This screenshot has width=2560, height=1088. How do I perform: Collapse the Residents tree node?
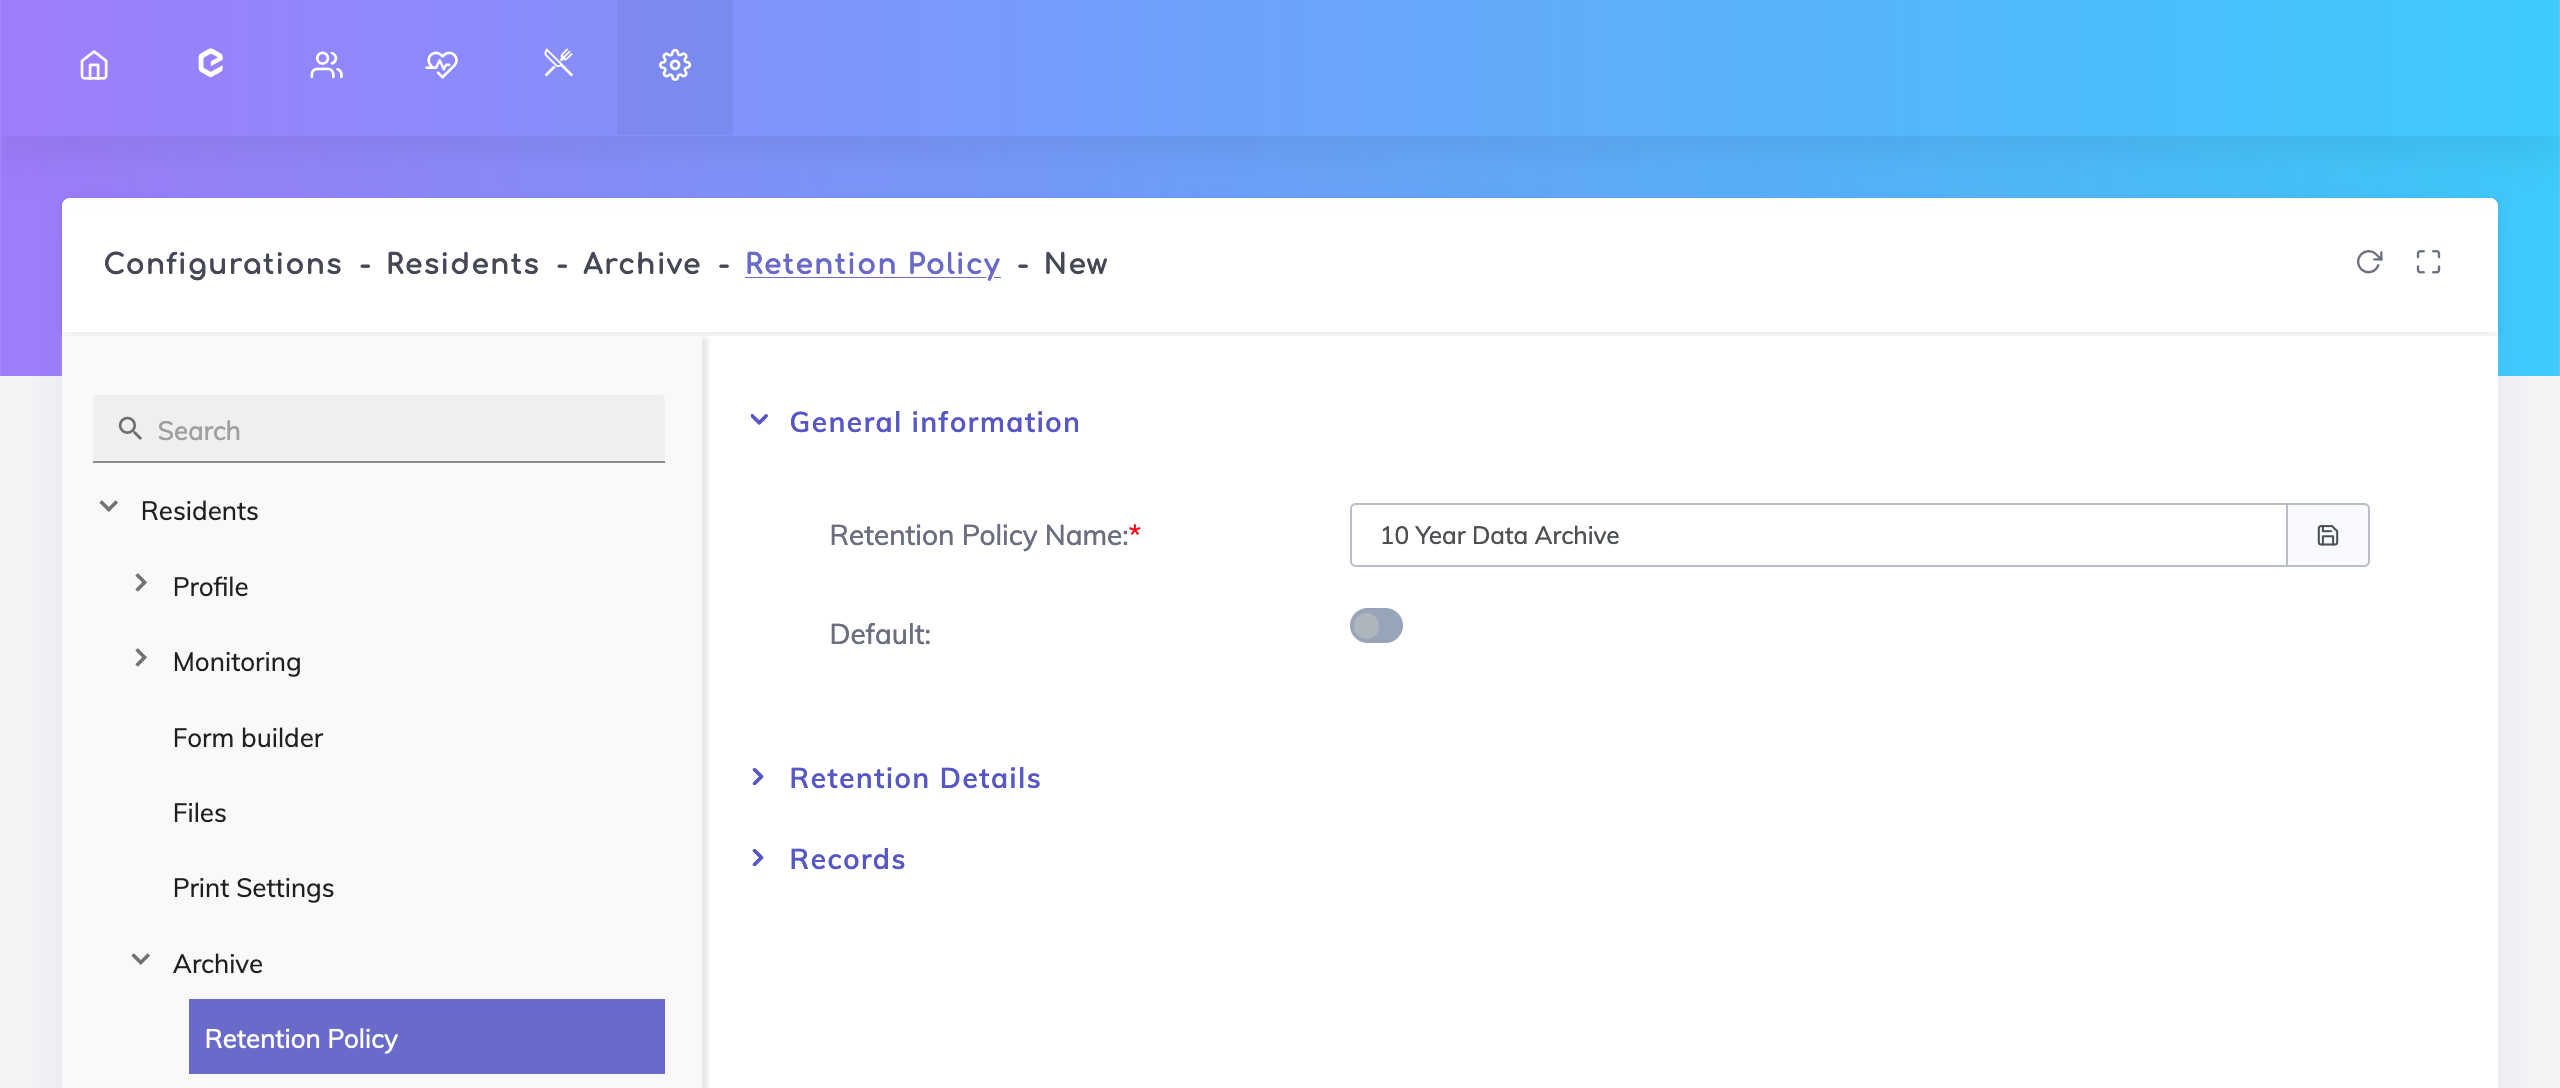coord(110,508)
